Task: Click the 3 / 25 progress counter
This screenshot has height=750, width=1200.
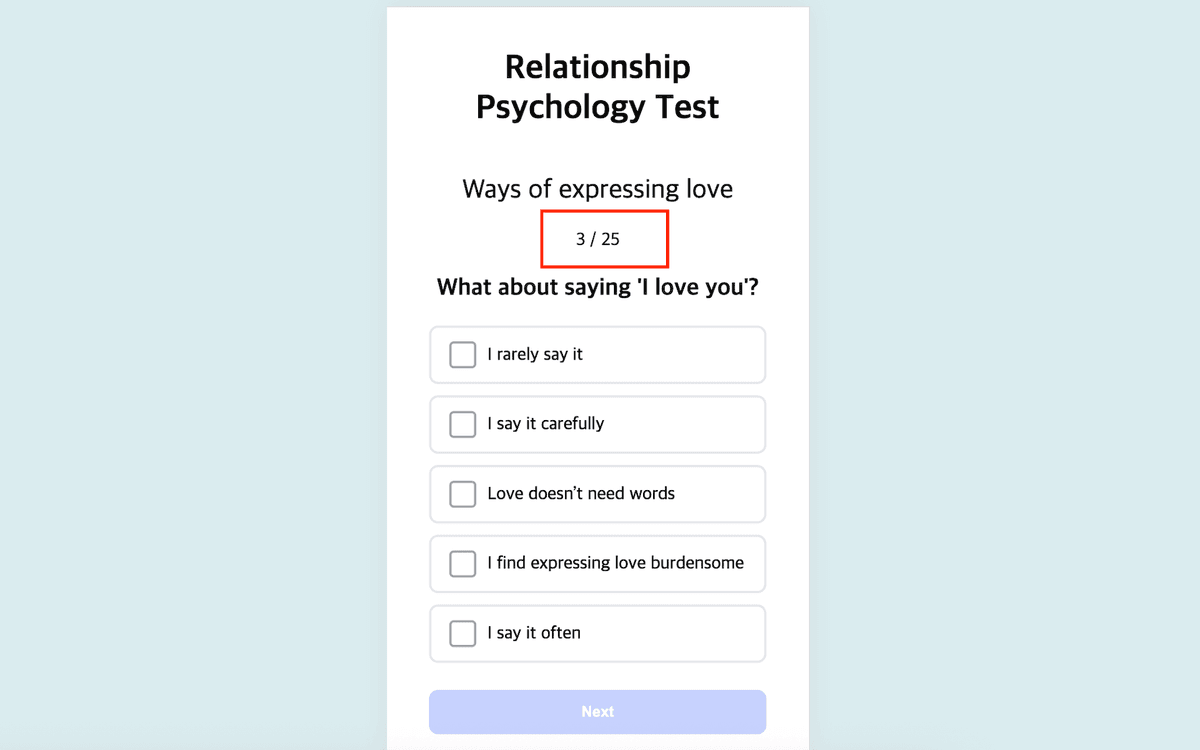Action: click(598, 240)
